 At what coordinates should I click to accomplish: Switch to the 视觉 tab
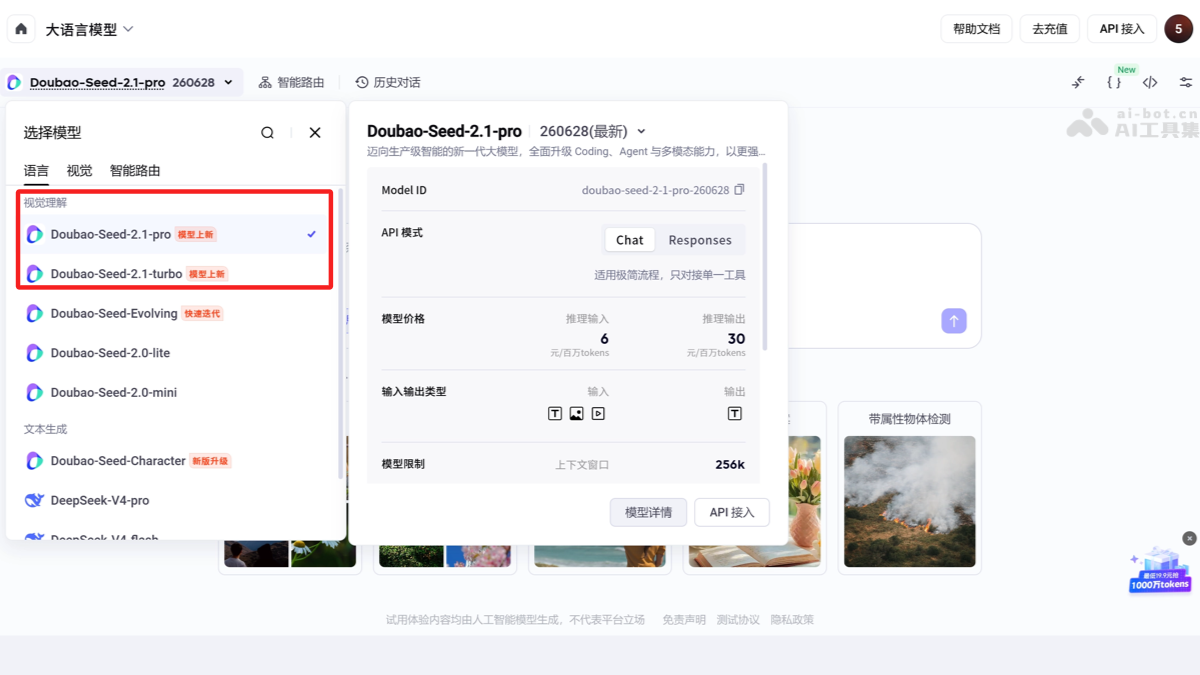[x=79, y=171]
